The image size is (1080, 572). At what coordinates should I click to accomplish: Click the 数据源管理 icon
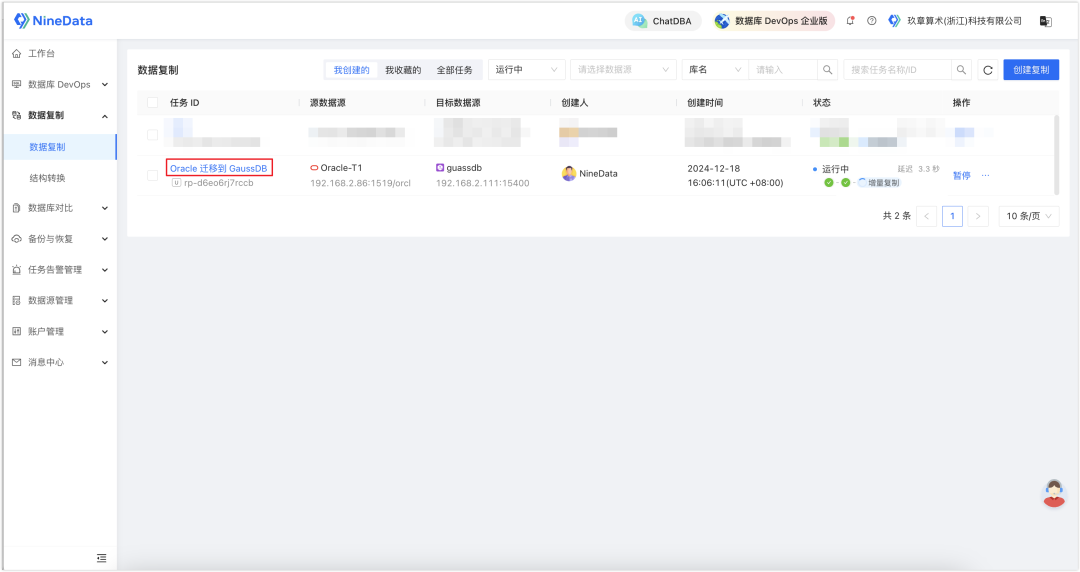17,300
